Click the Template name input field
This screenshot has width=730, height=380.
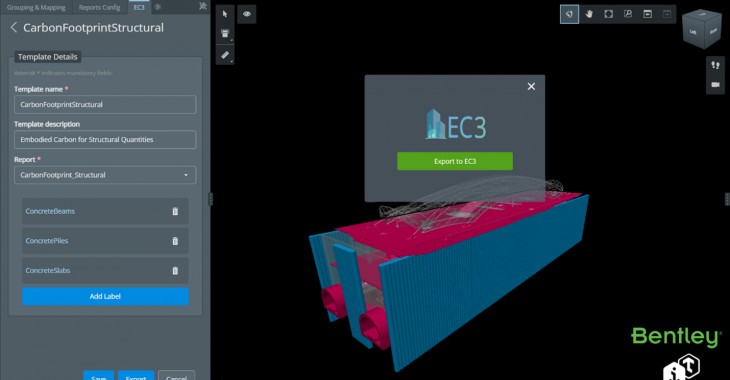tap(105, 104)
